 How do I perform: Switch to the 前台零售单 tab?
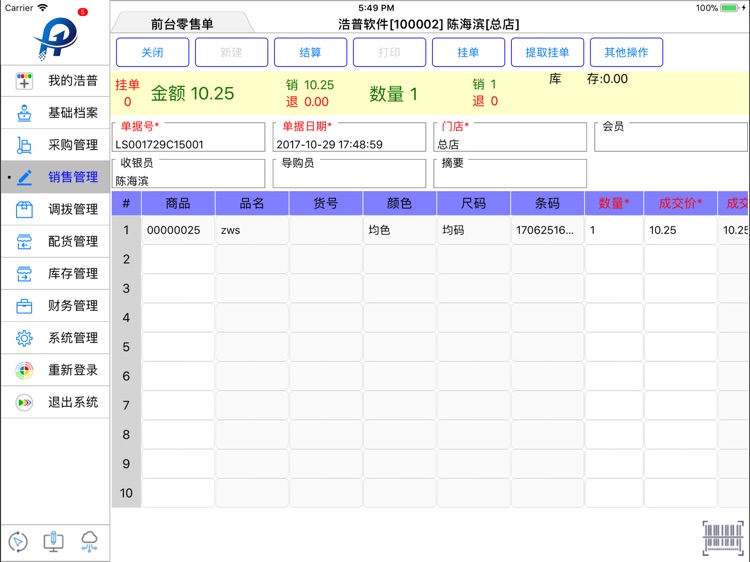point(182,24)
